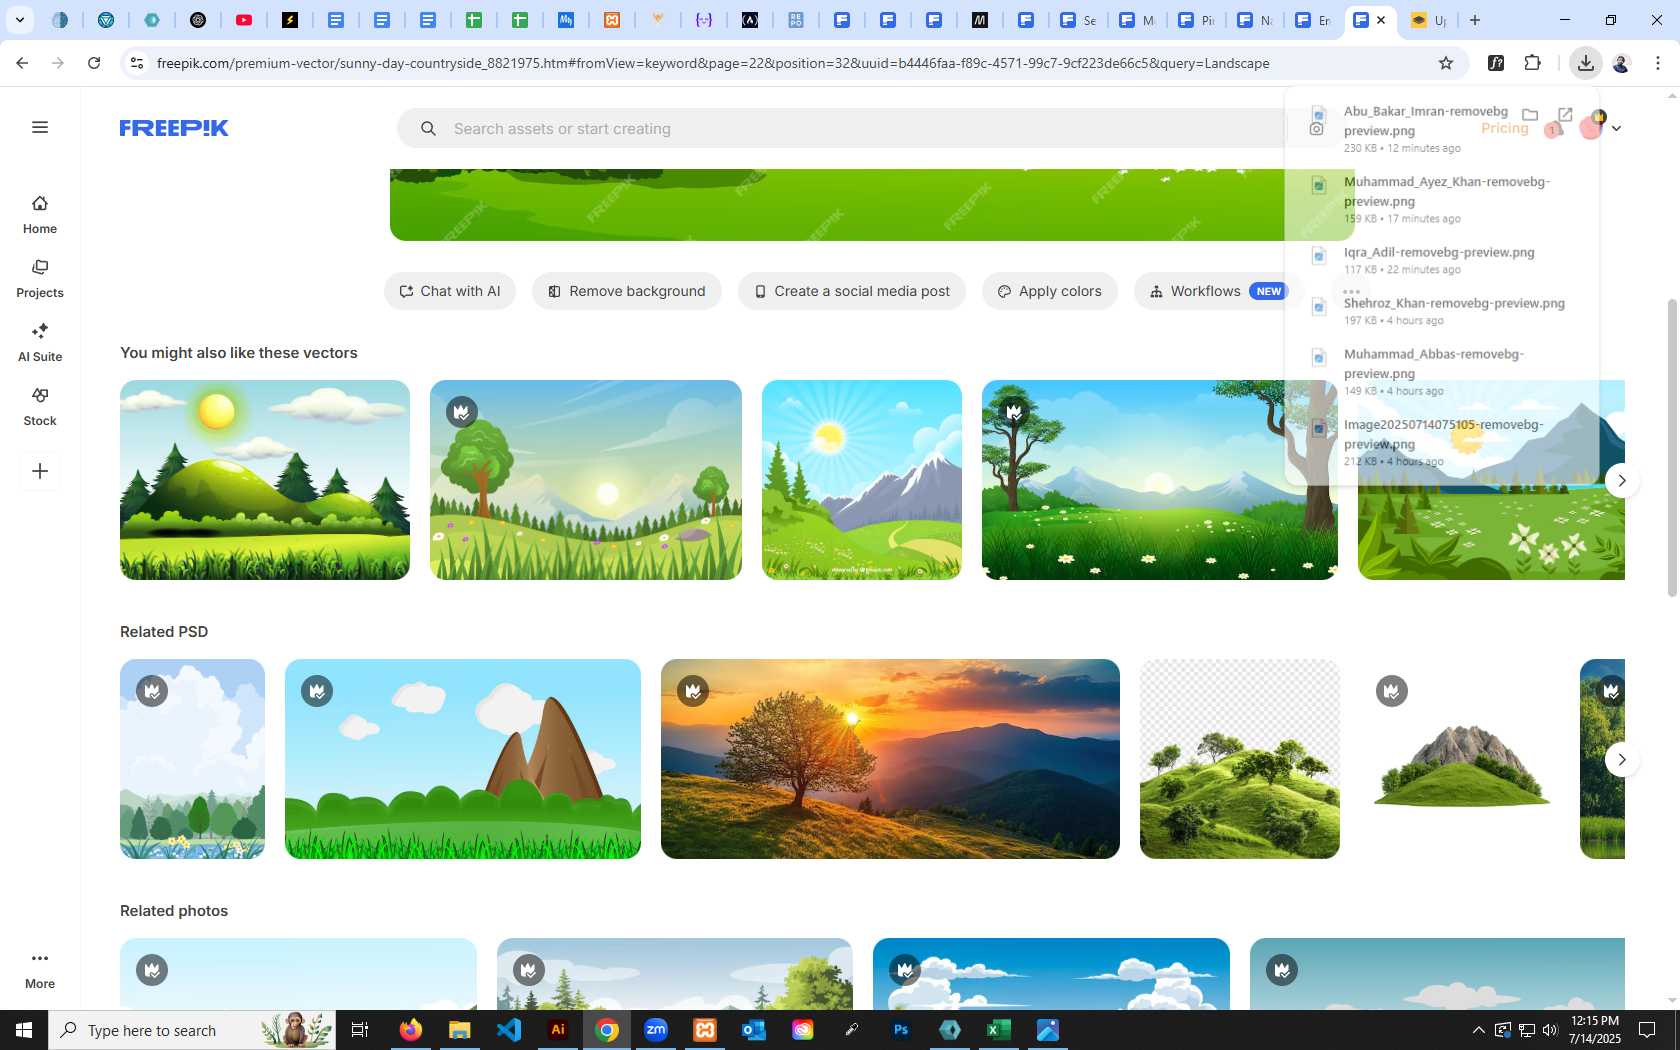Image resolution: width=1680 pixels, height=1050 pixels.
Task: Open Chrome three-dot menu
Action: coord(1658,63)
